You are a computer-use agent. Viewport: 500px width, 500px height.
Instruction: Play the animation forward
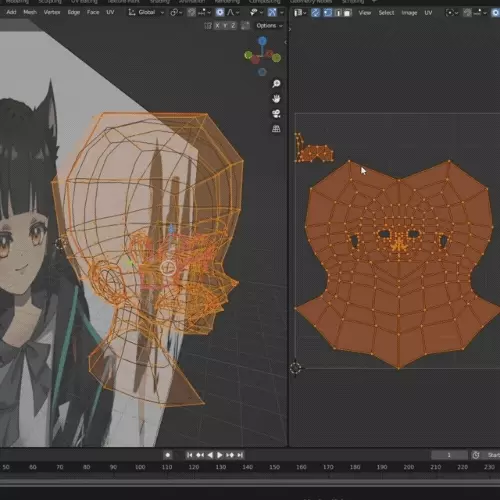tap(220, 455)
